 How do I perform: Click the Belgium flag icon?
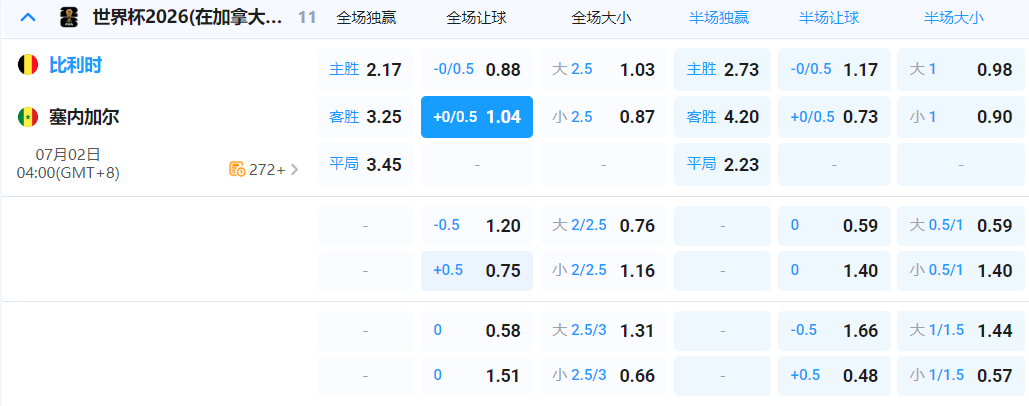coord(28,65)
